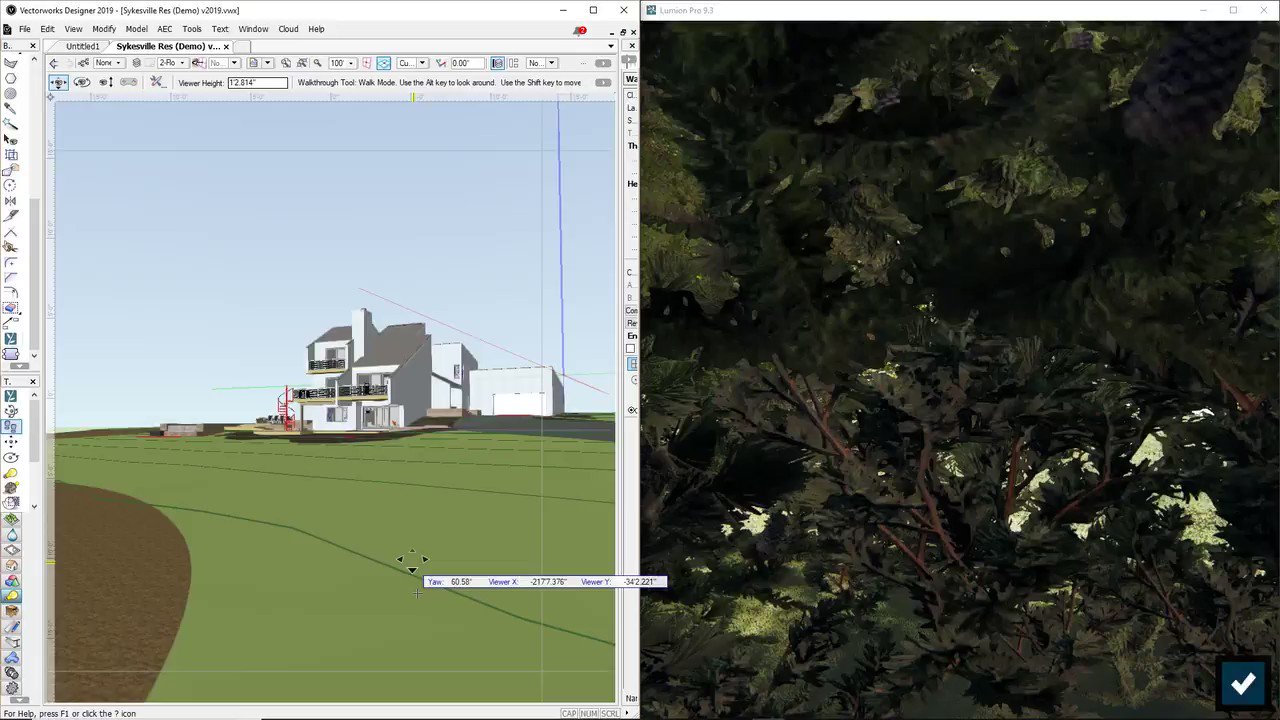Select the Select Similar magic wand tool

[11, 123]
